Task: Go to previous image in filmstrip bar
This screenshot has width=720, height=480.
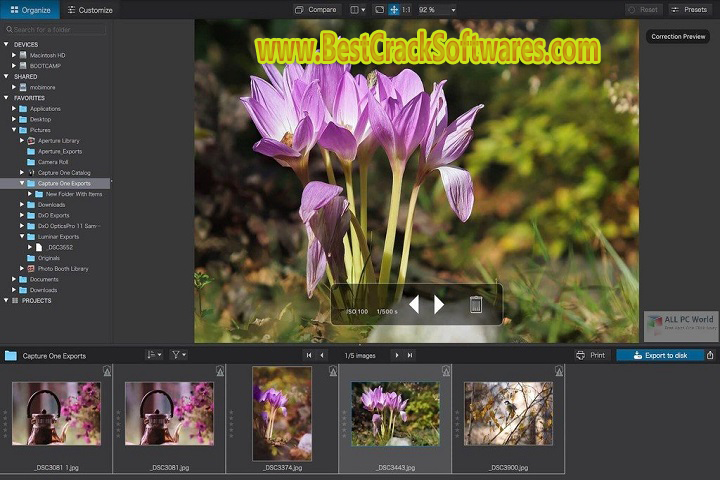Action: pyautogui.click(x=322, y=355)
